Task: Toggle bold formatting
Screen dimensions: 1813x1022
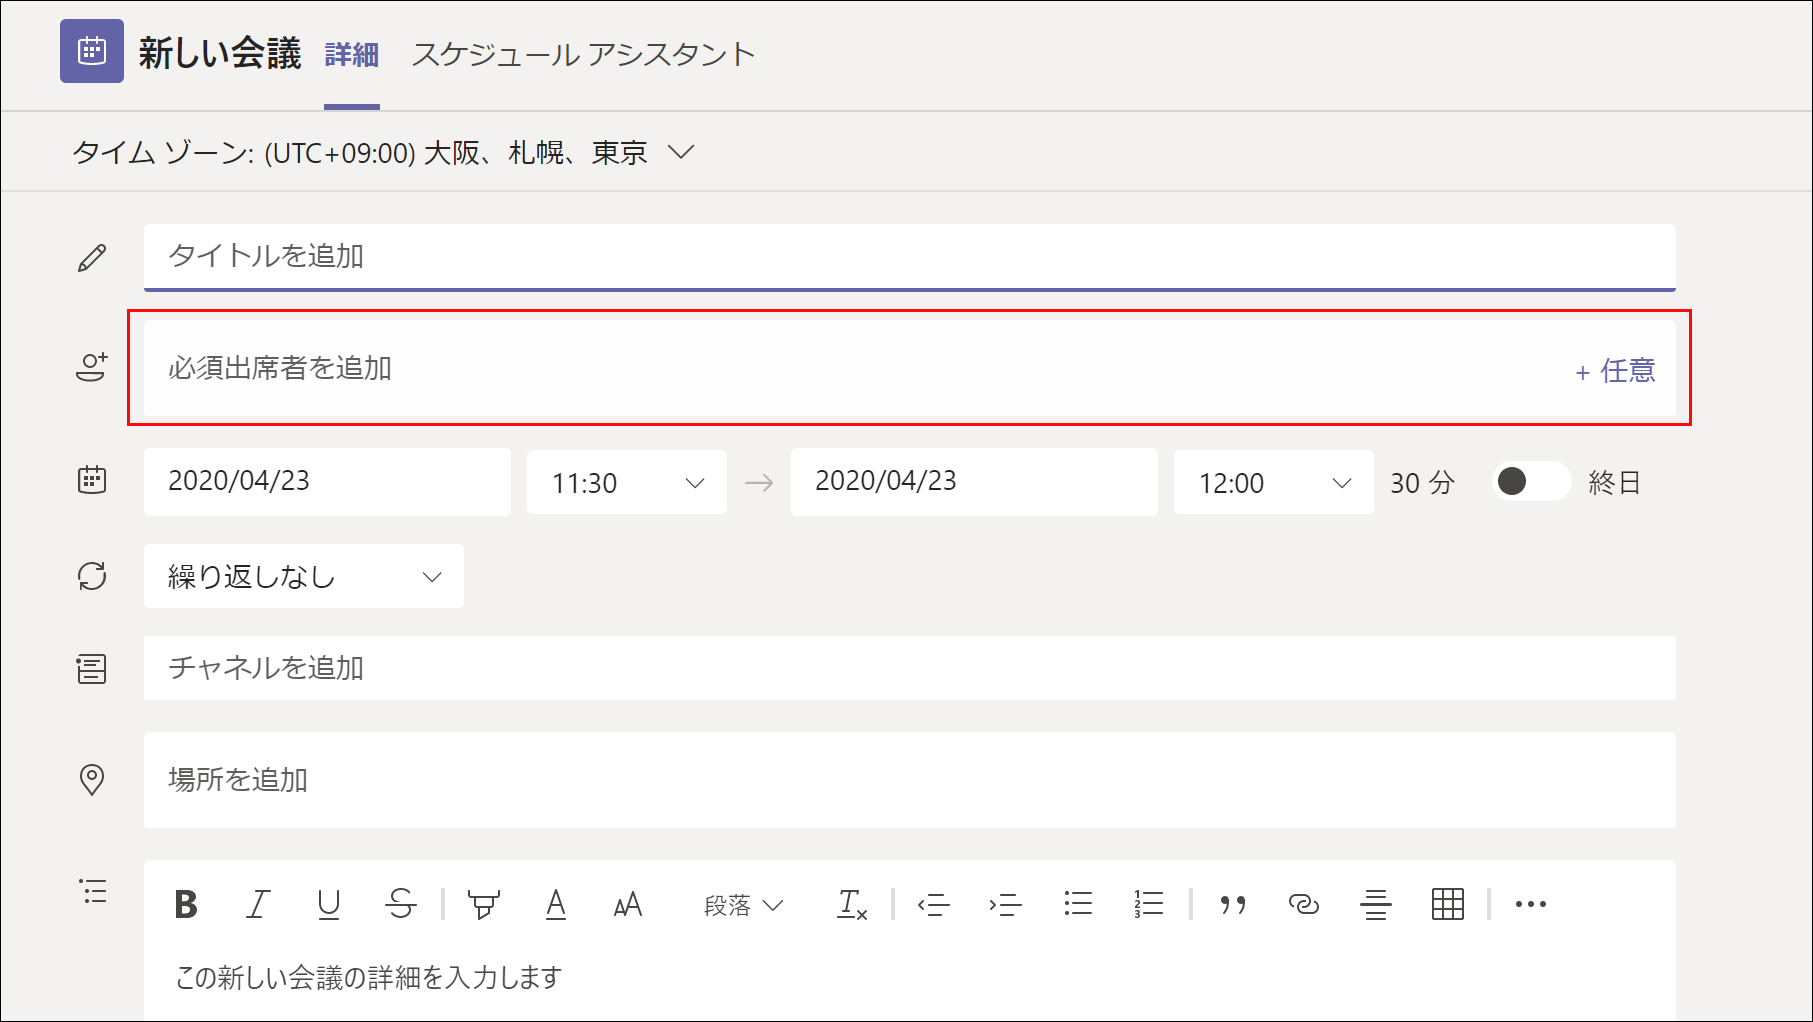Action: (186, 905)
